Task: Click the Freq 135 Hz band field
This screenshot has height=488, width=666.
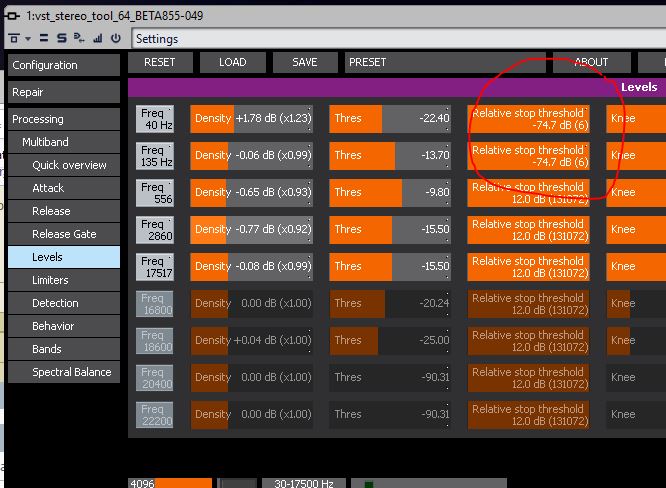Action: pos(155,156)
